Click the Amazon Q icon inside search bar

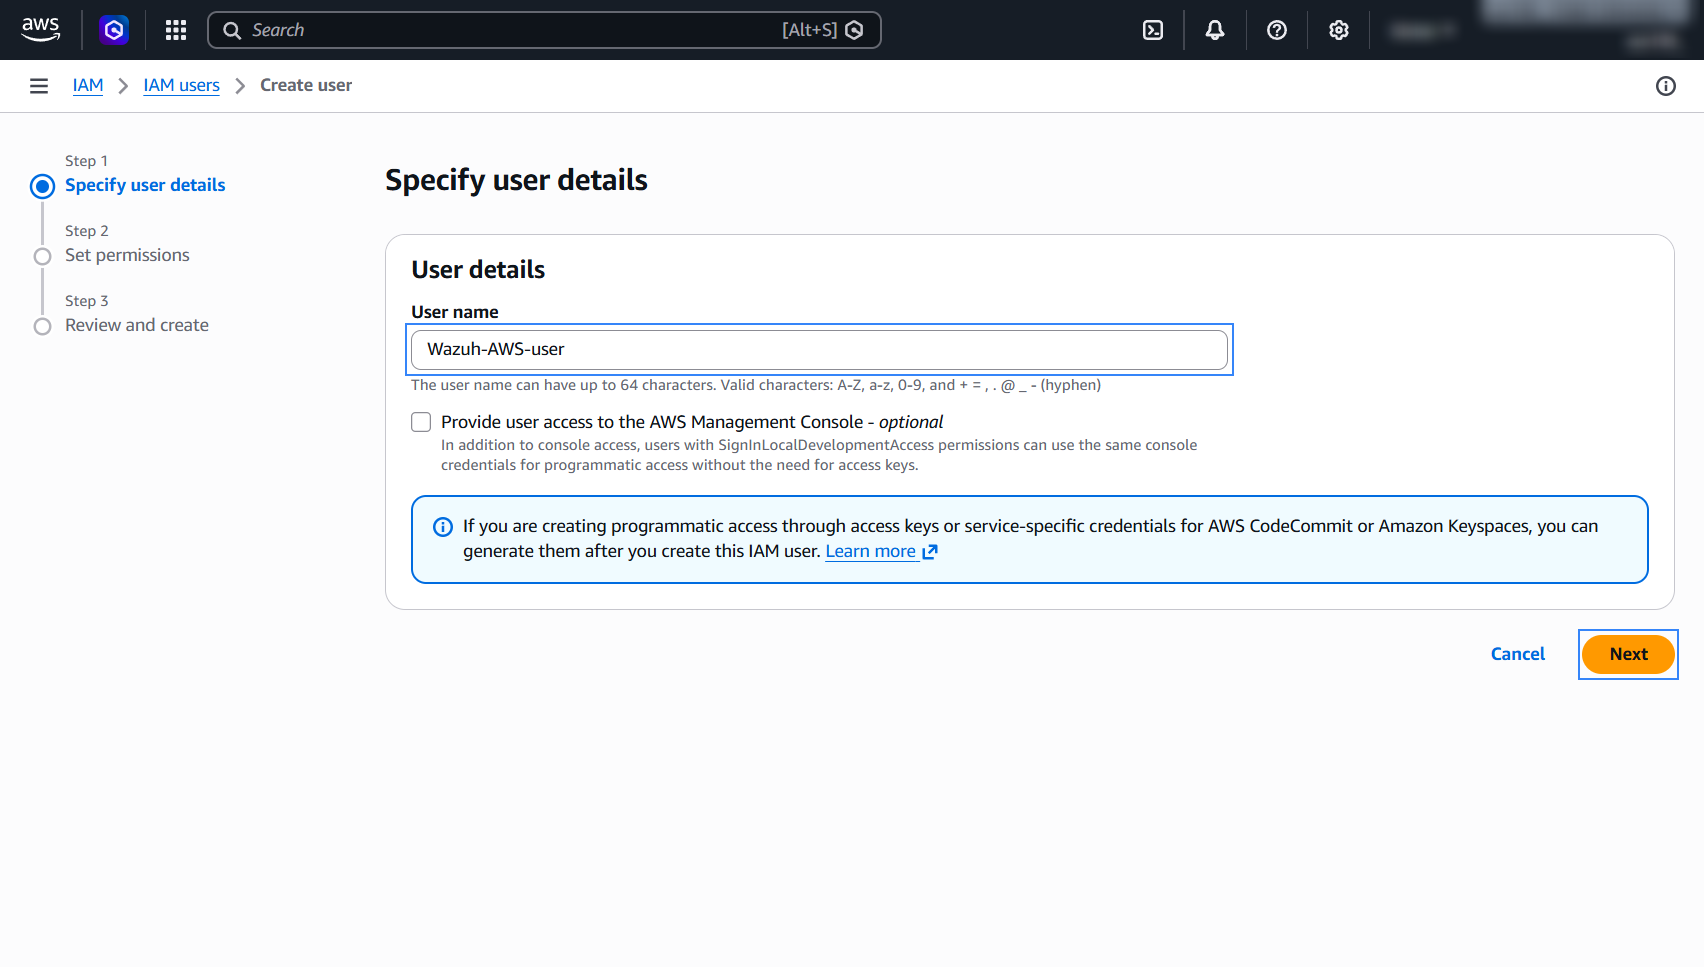(855, 30)
